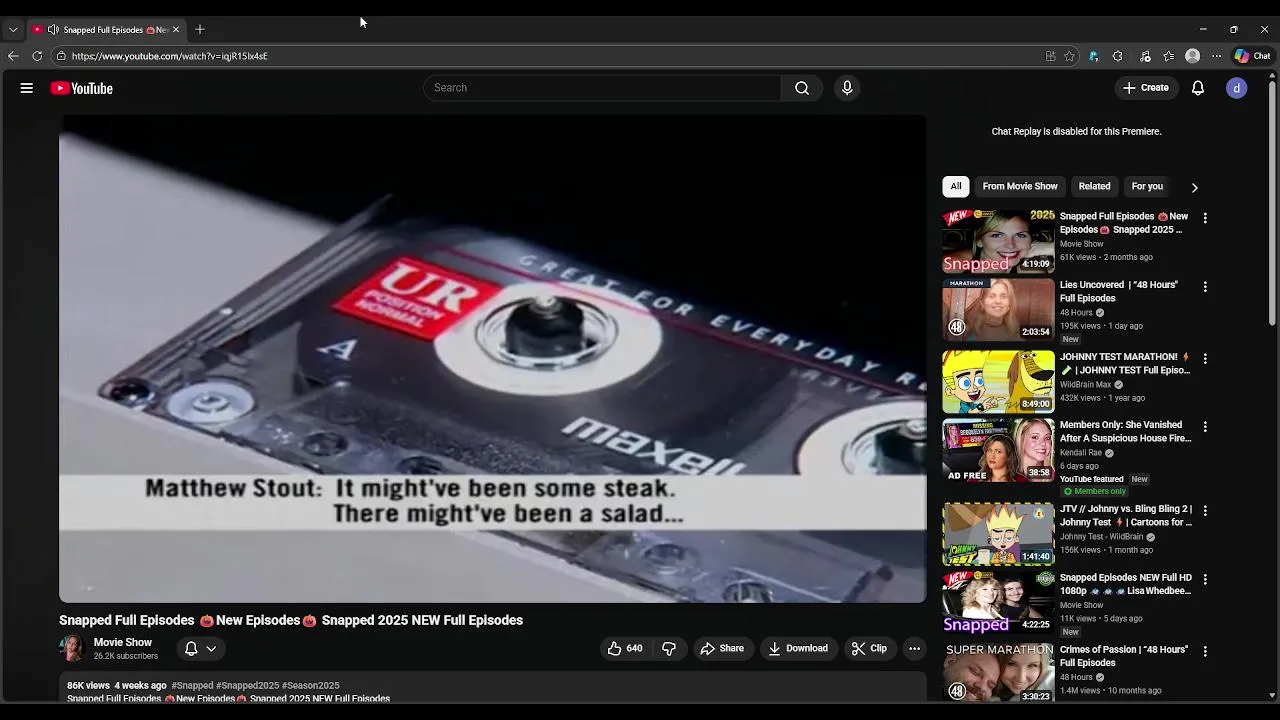Open split screen icon in address bar

(1050, 56)
